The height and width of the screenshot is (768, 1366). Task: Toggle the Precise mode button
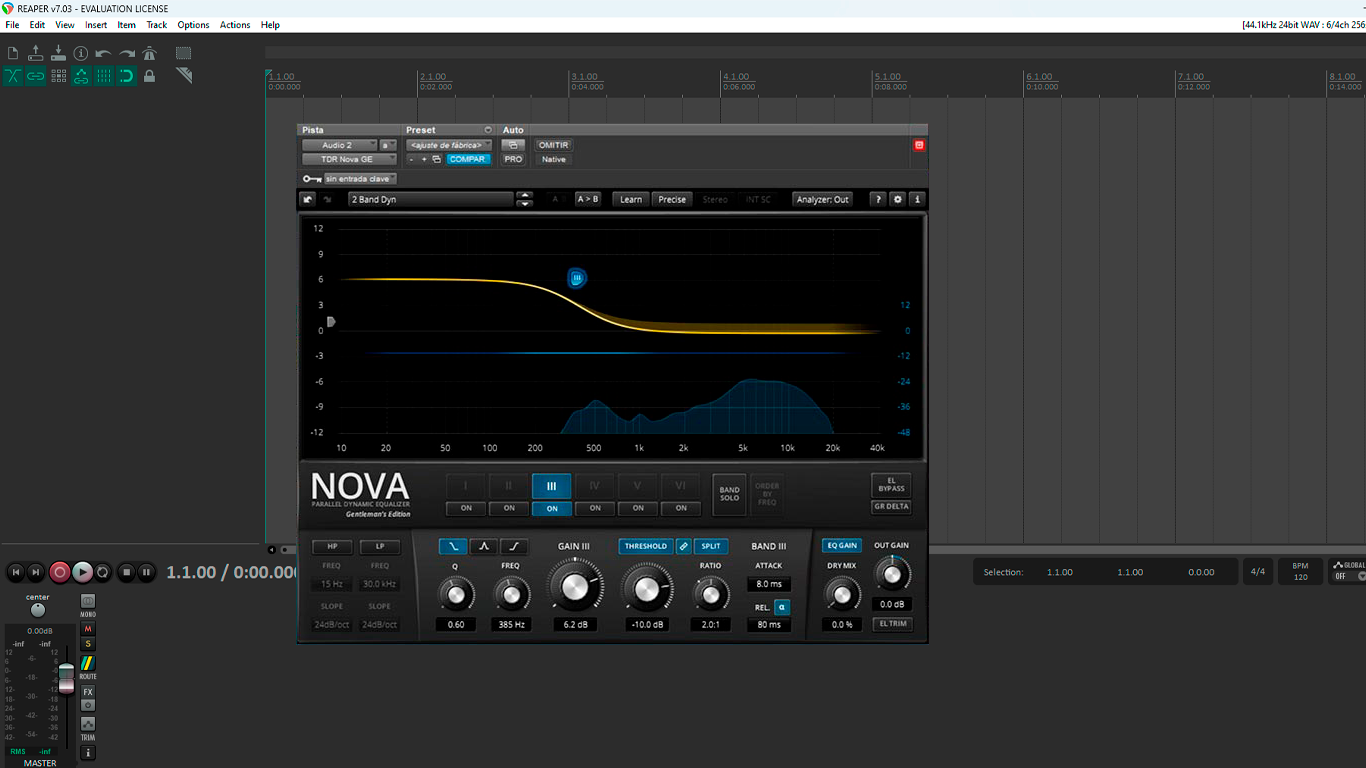pos(672,199)
